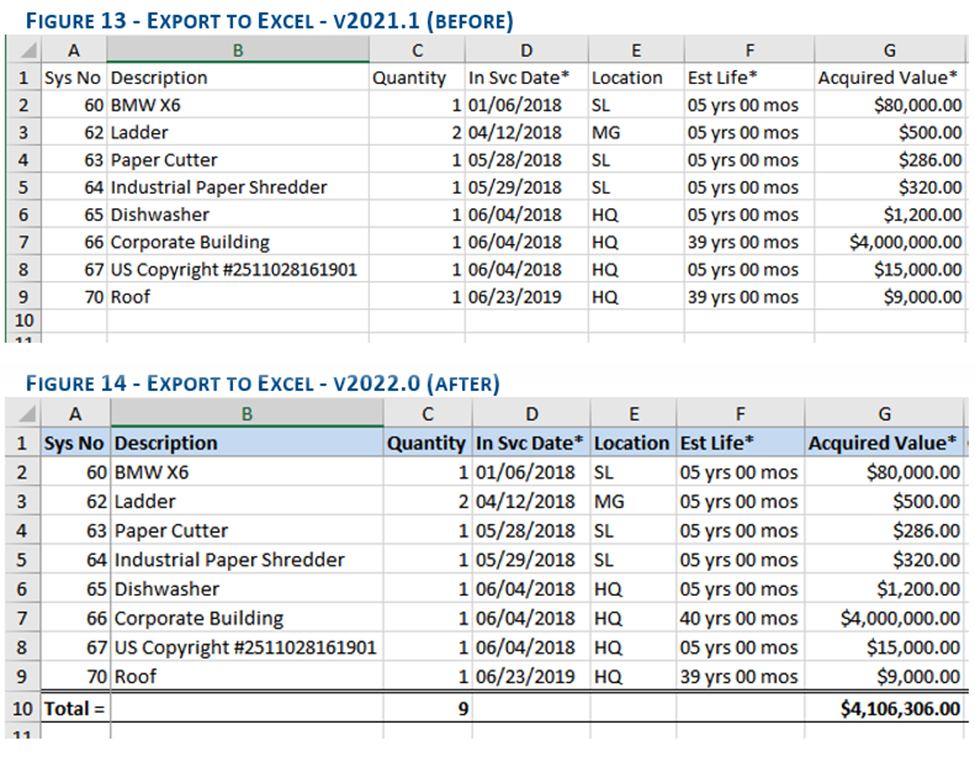Click US Copyright #2511028161901 cell in Figure 14

click(247, 648)
